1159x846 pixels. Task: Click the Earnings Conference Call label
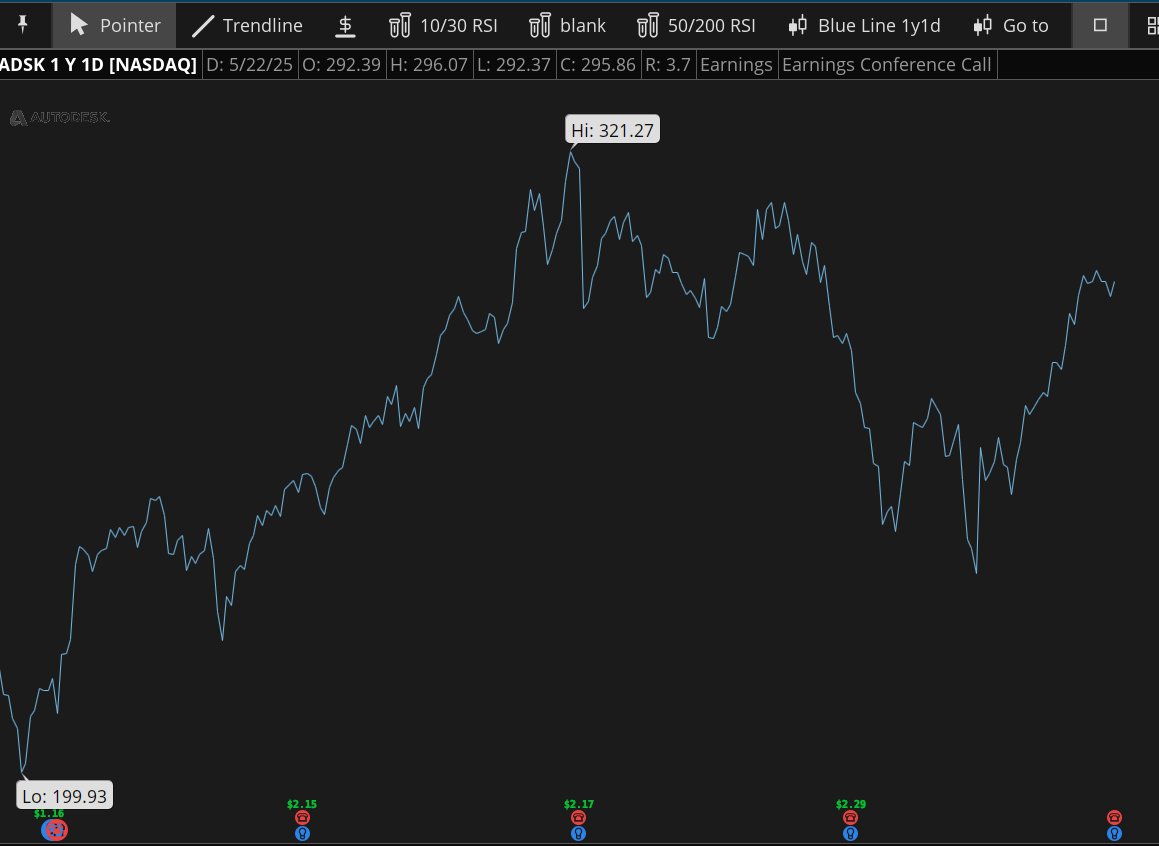886,65
